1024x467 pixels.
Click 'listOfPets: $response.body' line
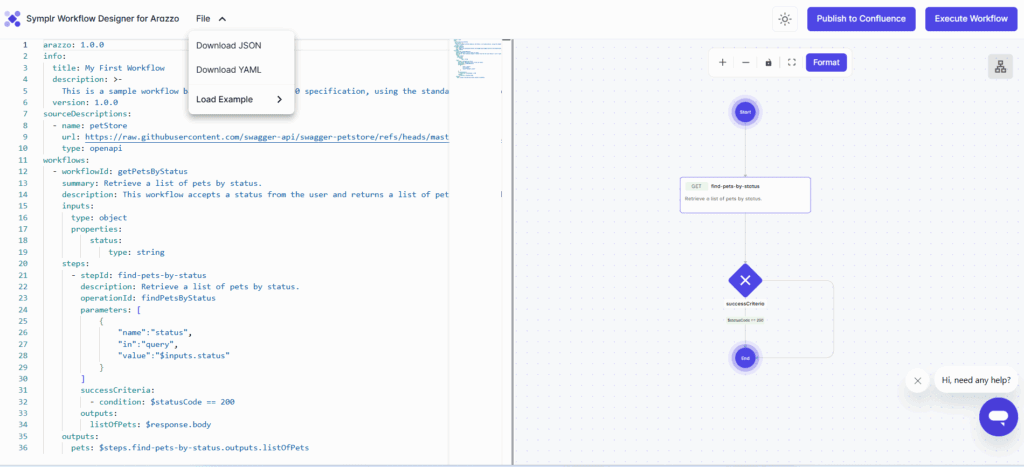(150, 425)
